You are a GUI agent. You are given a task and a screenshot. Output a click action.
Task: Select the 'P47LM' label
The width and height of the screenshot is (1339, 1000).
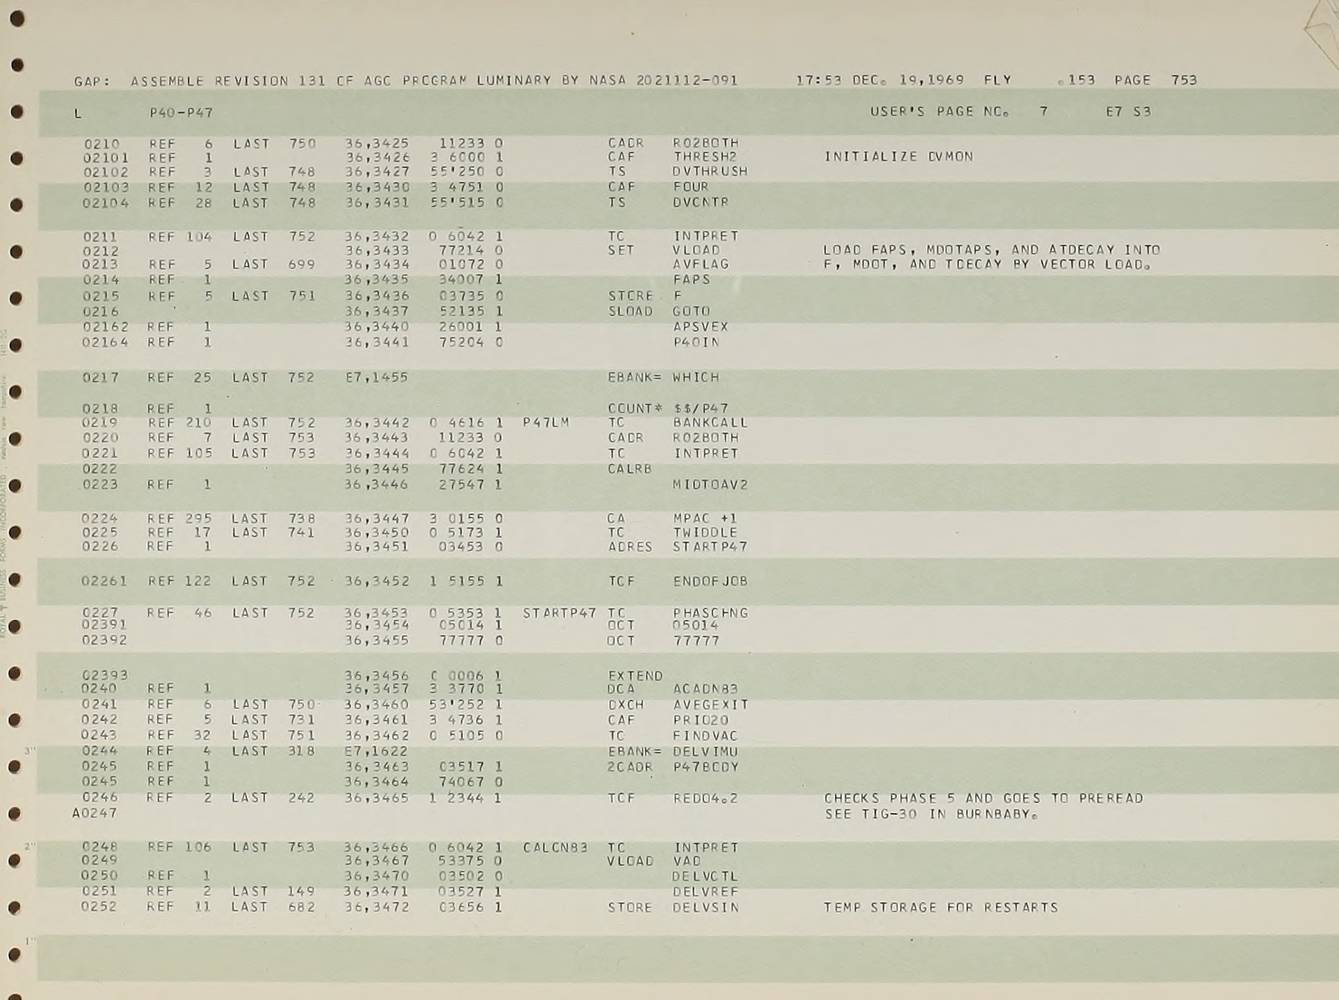click(x=546, y=423)
